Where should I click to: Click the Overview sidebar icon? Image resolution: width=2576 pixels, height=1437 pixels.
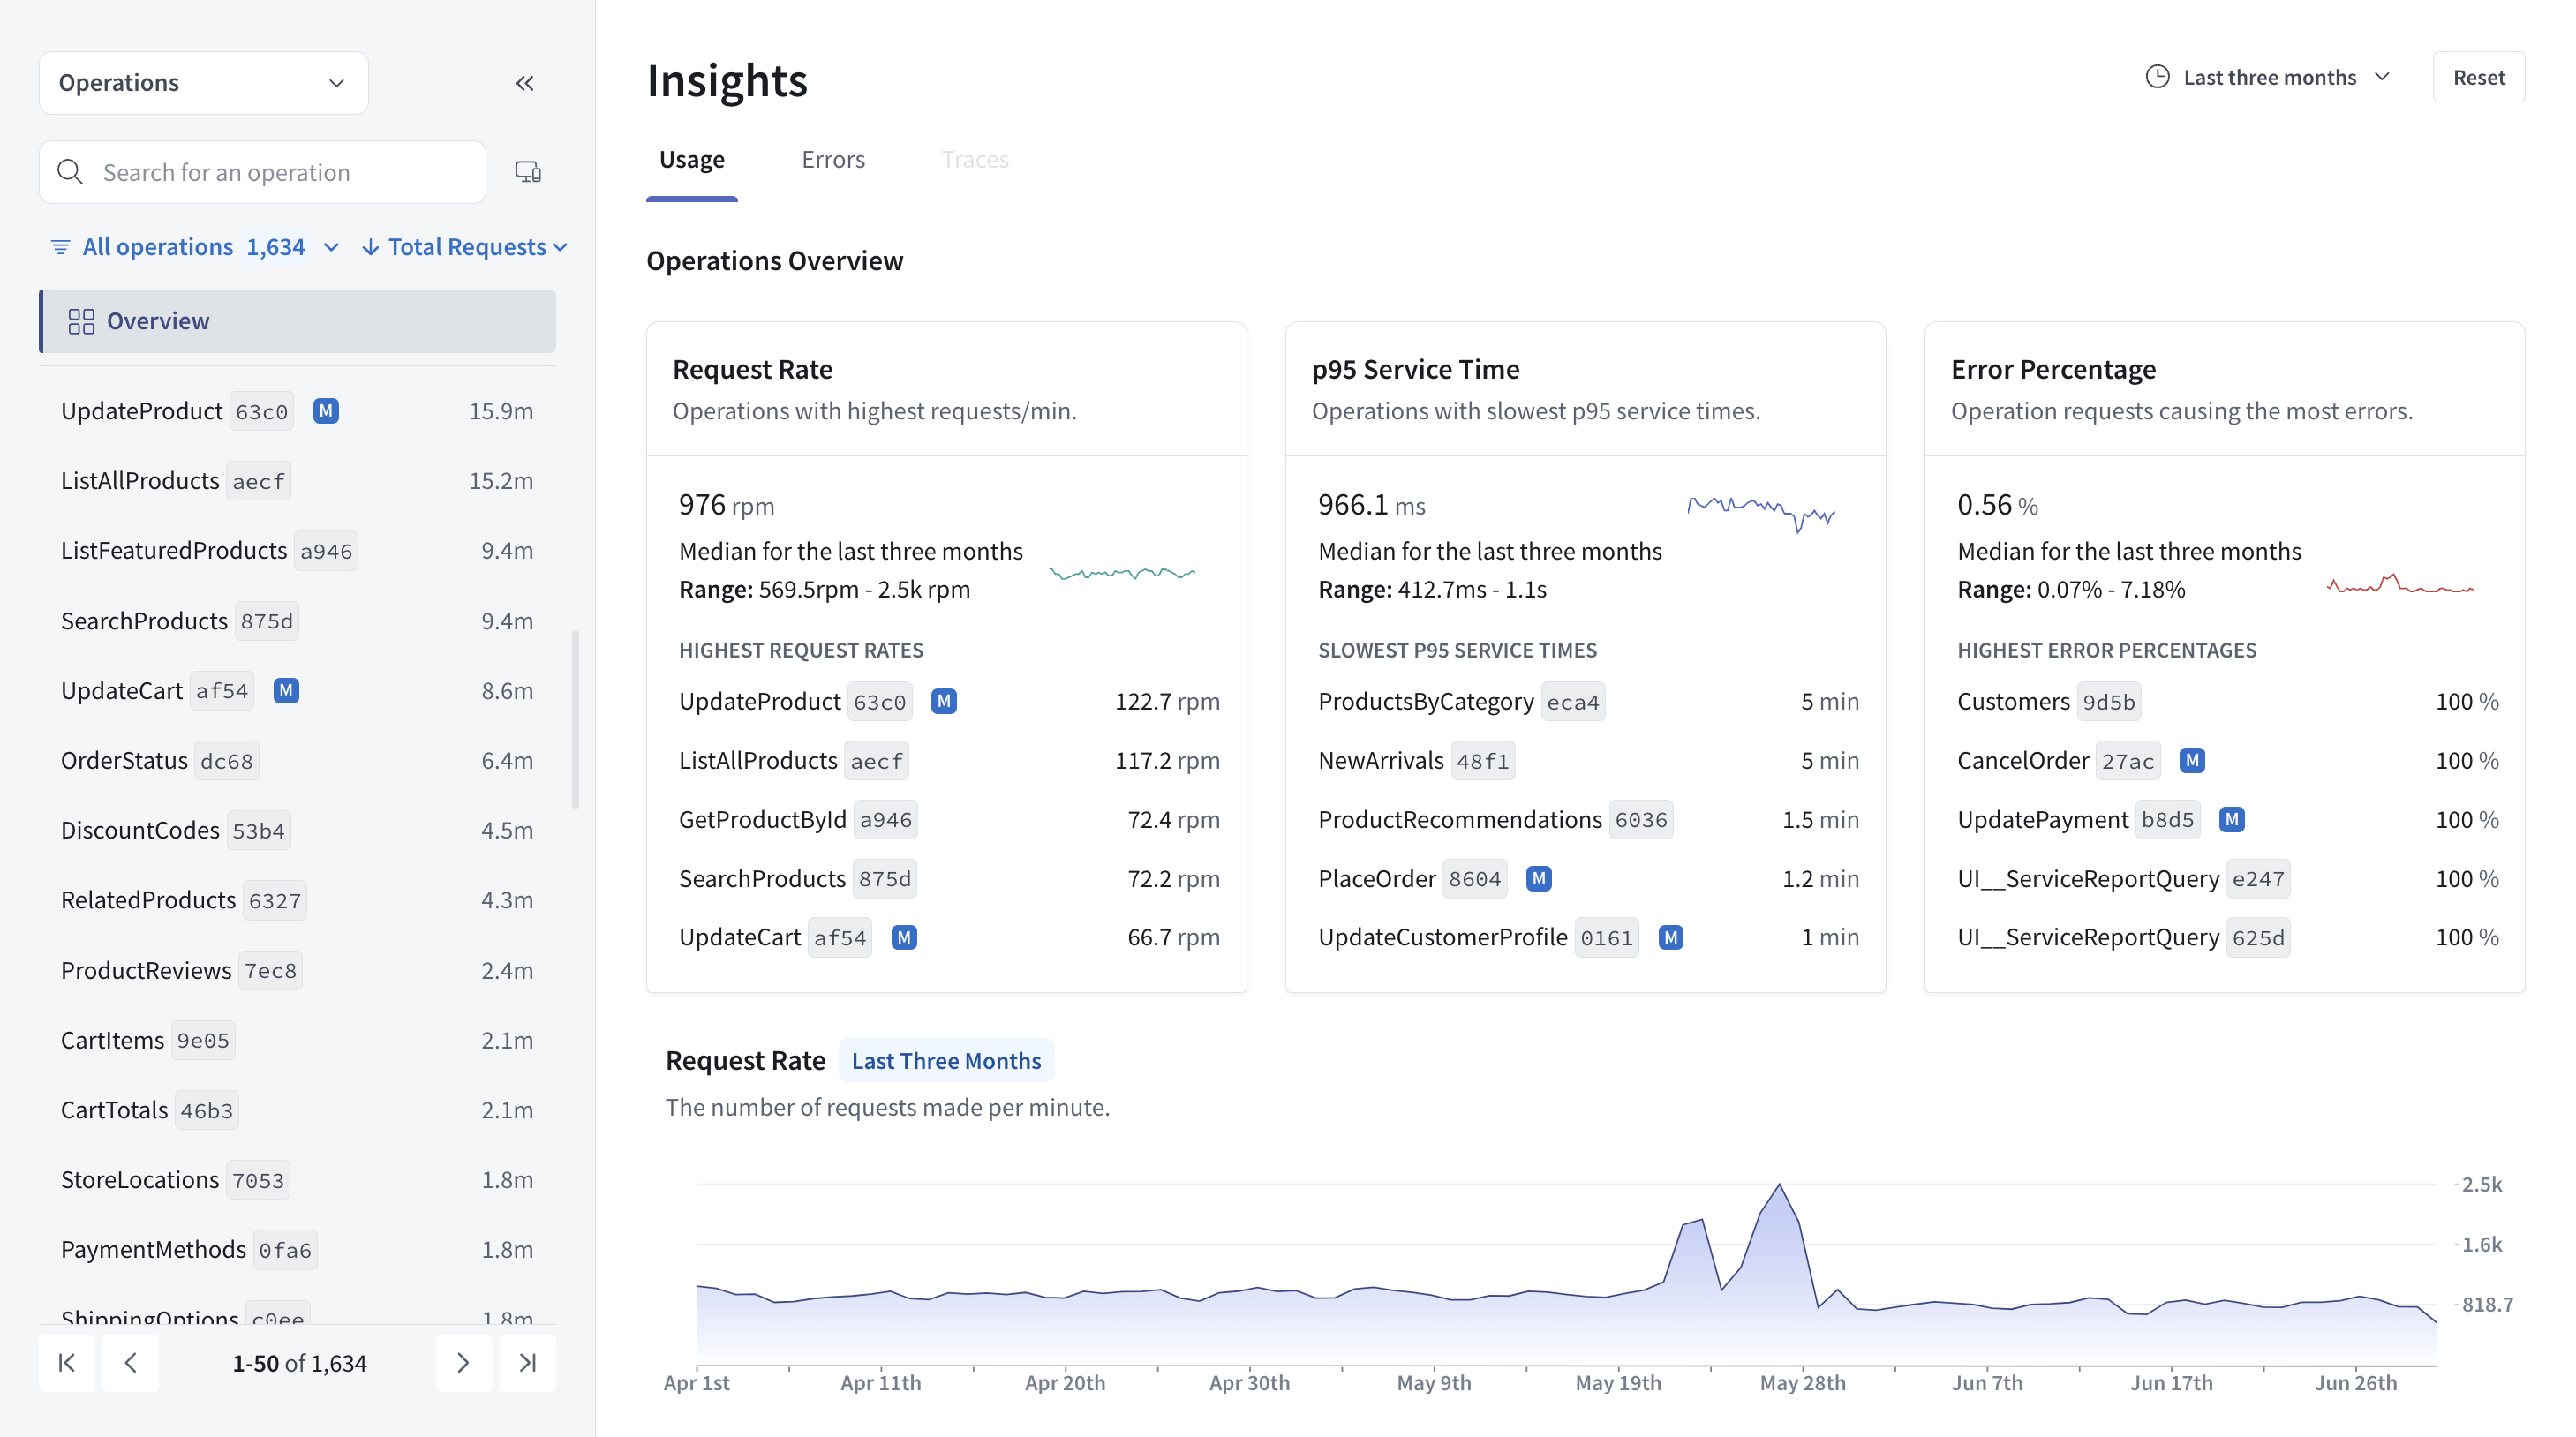pyautogui.click(x=78, y=320)
